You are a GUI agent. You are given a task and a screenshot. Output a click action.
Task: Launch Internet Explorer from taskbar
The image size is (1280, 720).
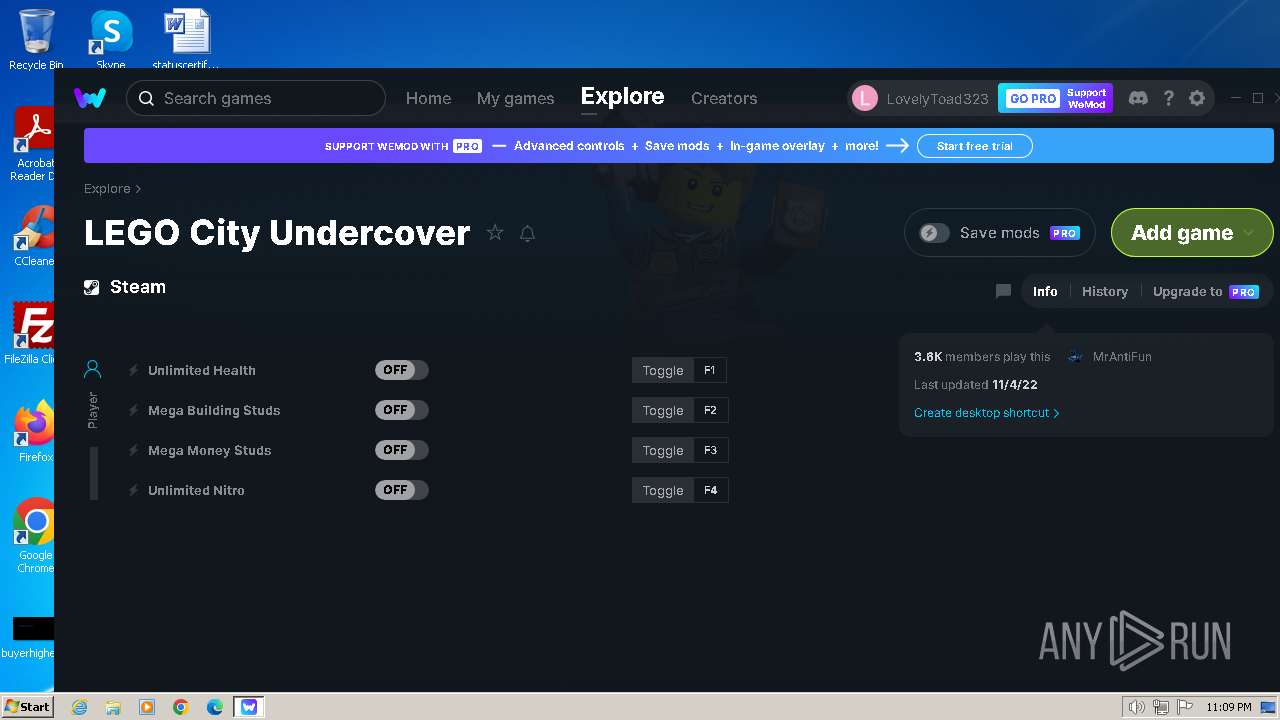[79, 707]
